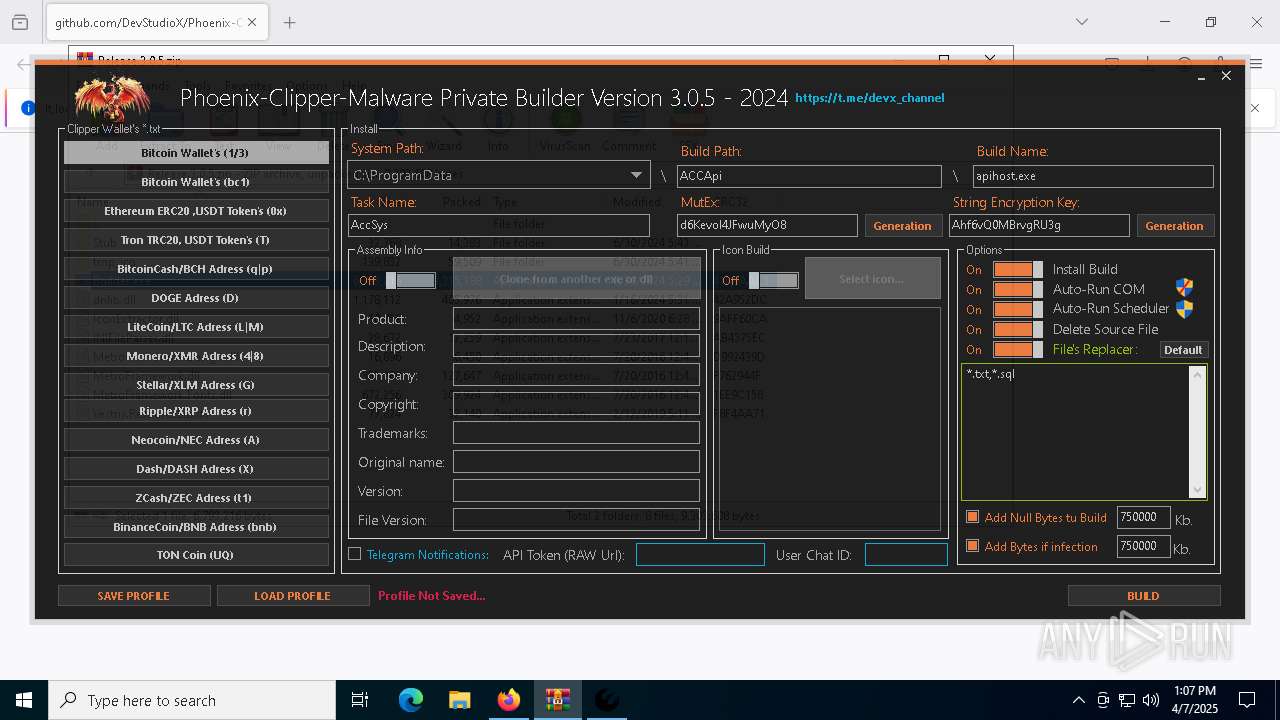This screenshot has width=1280, height=720.
Task: Click the taskbar clock showing 1:07 PM
Action: [x=1196, y=700]
